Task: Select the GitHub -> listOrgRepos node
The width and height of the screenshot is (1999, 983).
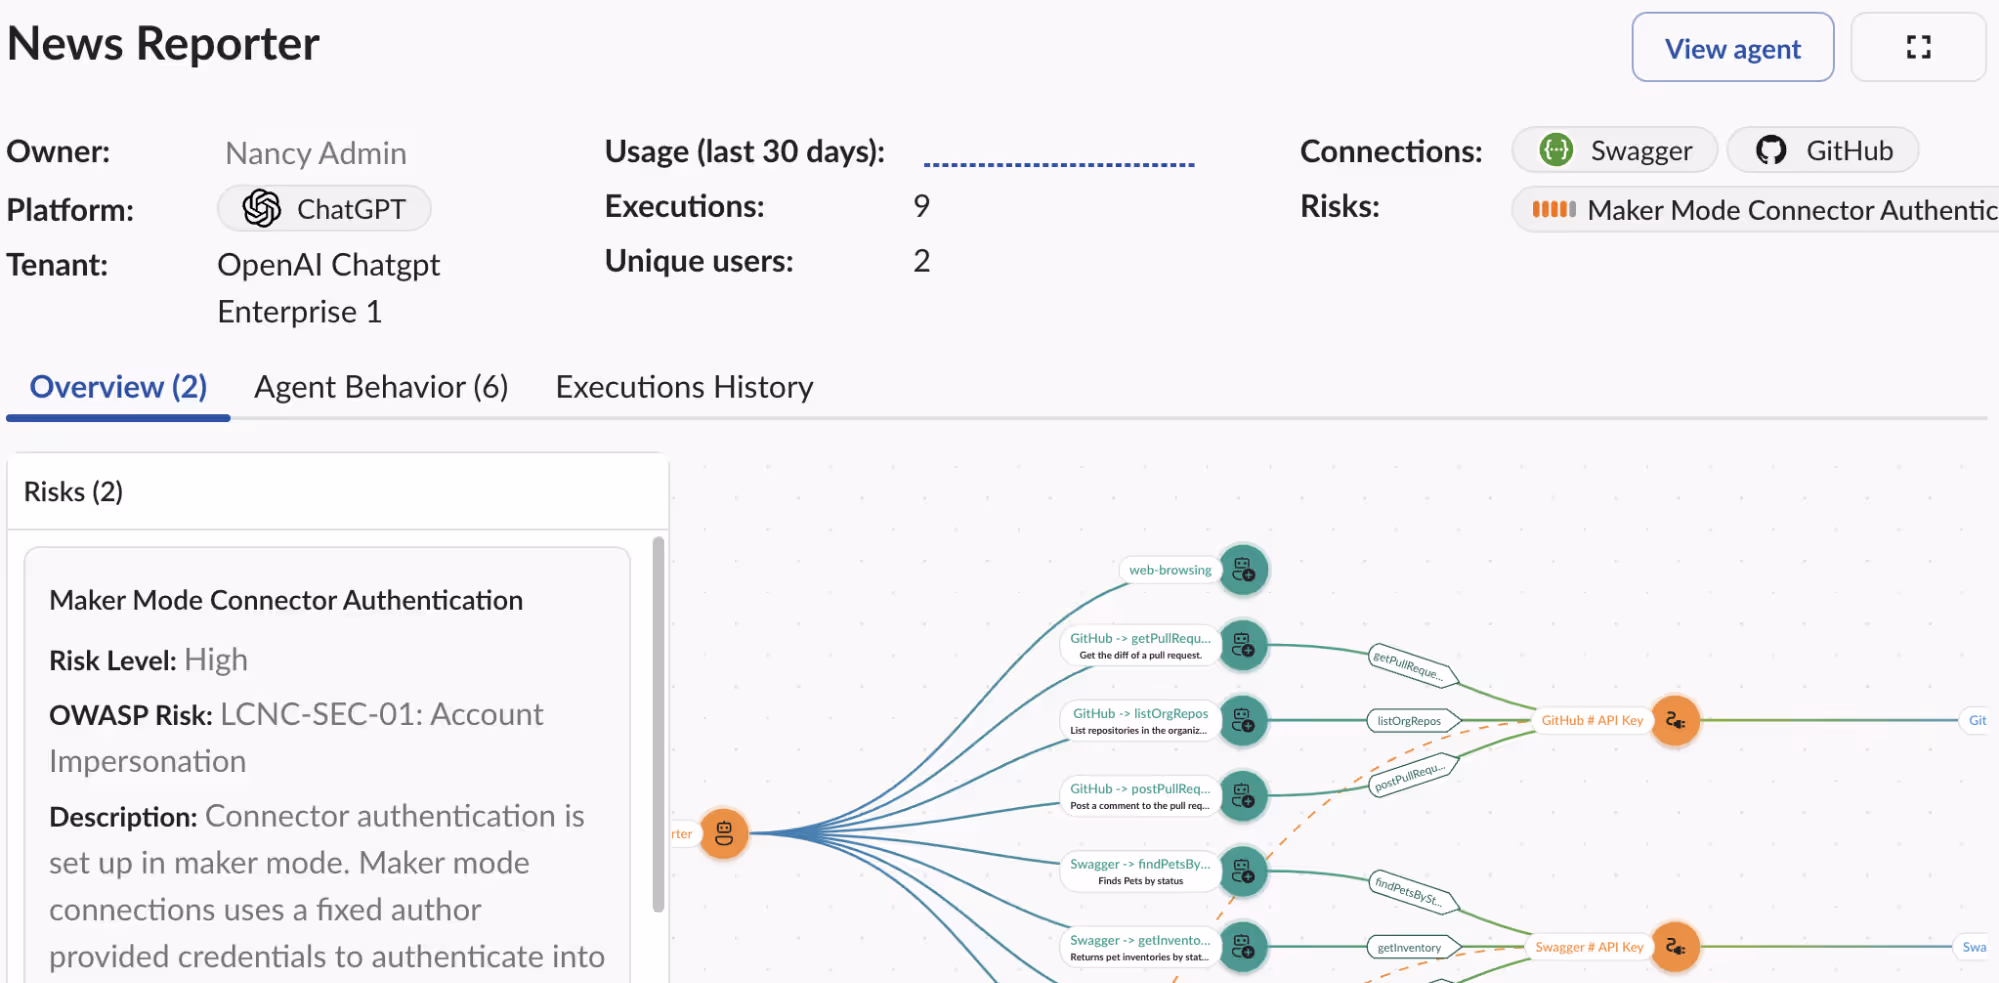Action: (1139, 720)
